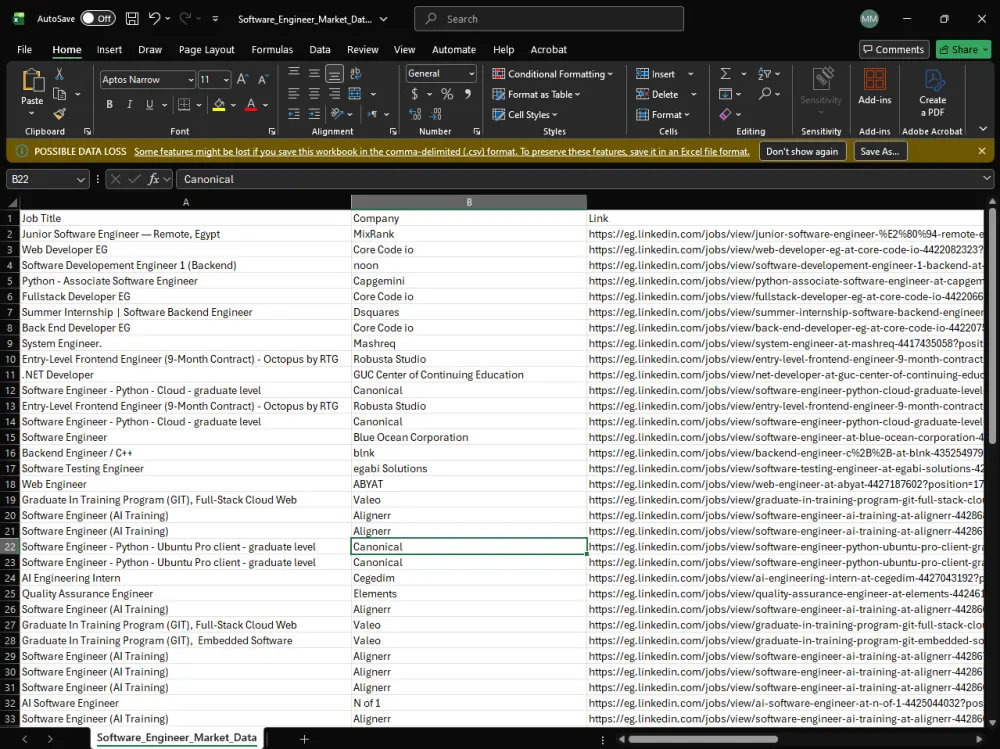The width and height of the screenshot is (1000, 749).
Task: Toggle Italic formatting
Action: click(129, 105)
